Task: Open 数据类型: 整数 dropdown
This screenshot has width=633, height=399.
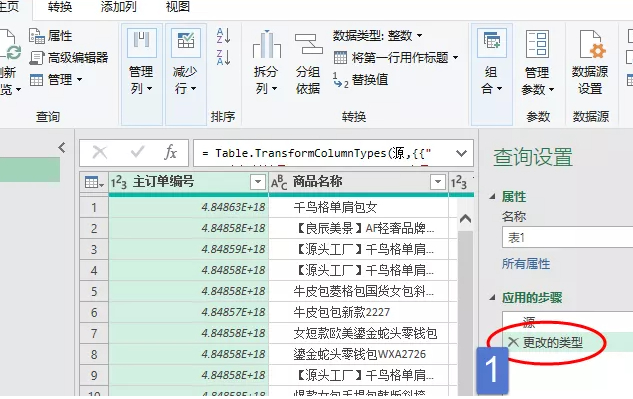Action: (x=378, y=36)
